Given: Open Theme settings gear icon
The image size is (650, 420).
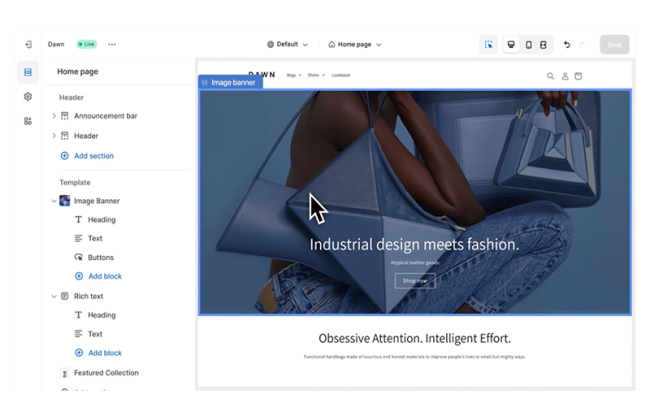Looking at the screenshot, I should point(28,97).
